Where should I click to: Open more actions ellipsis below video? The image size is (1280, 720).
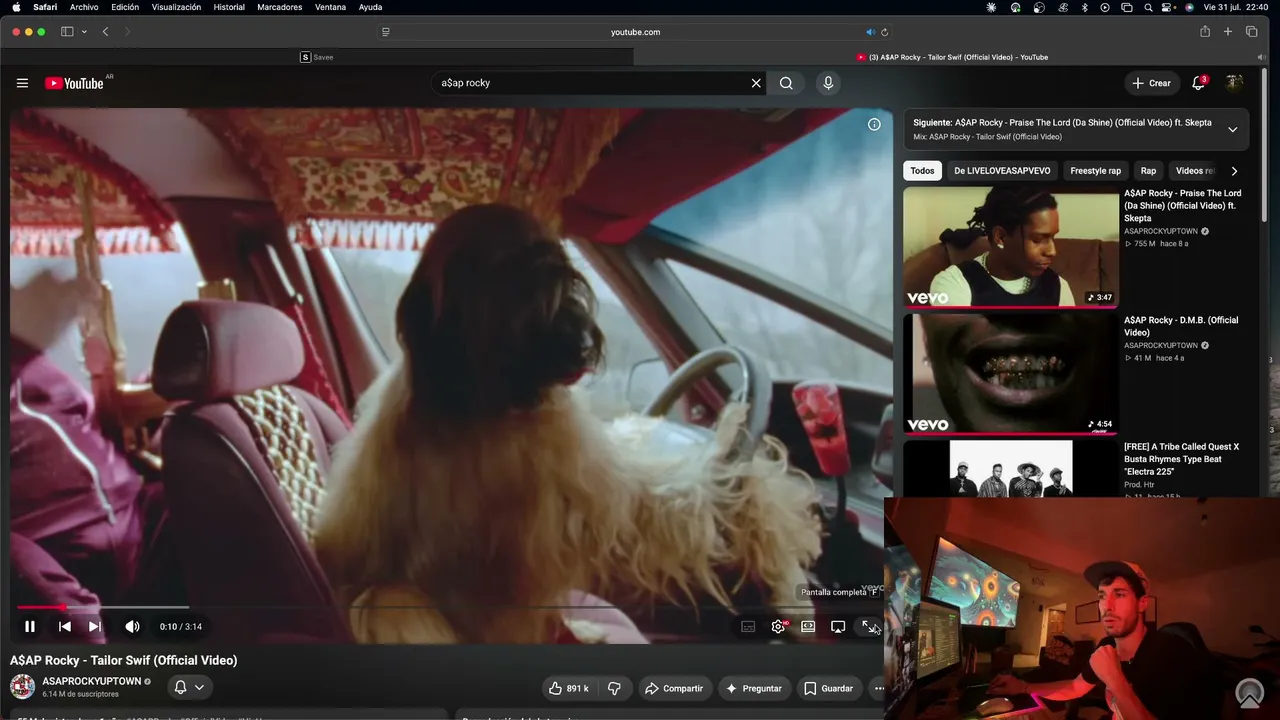pyautogui.click(x=878, y=688)
